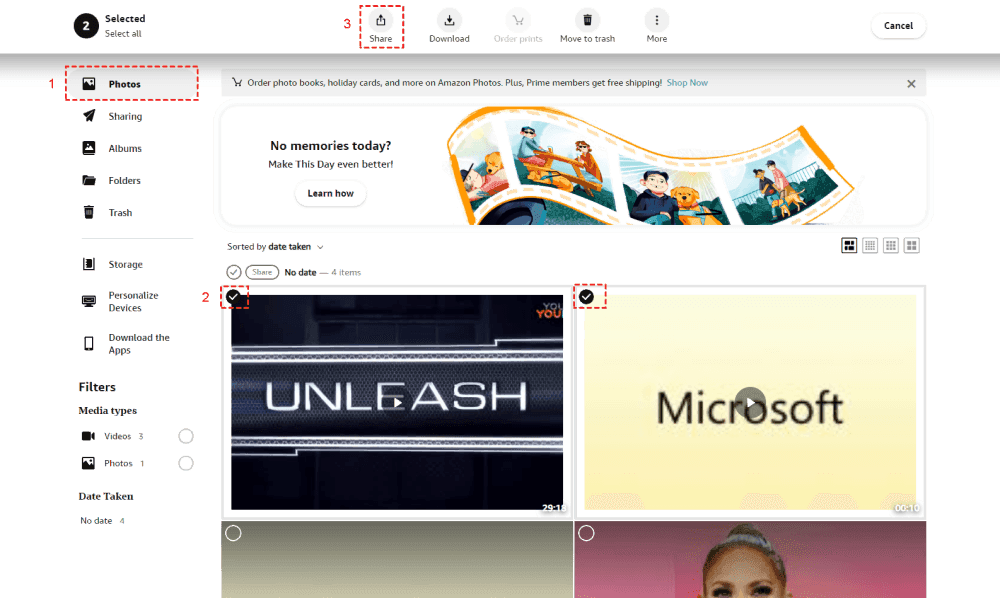Open Personalize Devices in sidebar
The image size is (1000, 598).
tap(132, 302)
